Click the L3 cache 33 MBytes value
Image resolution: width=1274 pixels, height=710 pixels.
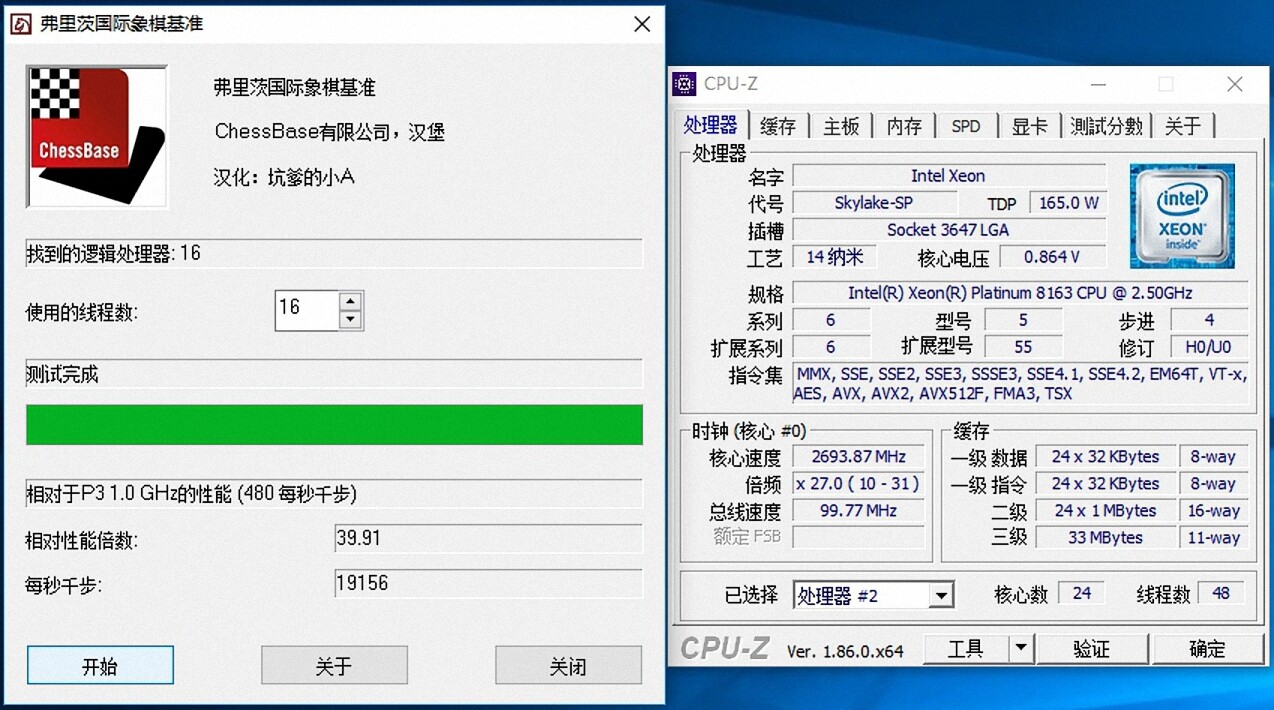(x=1105, y=538)
